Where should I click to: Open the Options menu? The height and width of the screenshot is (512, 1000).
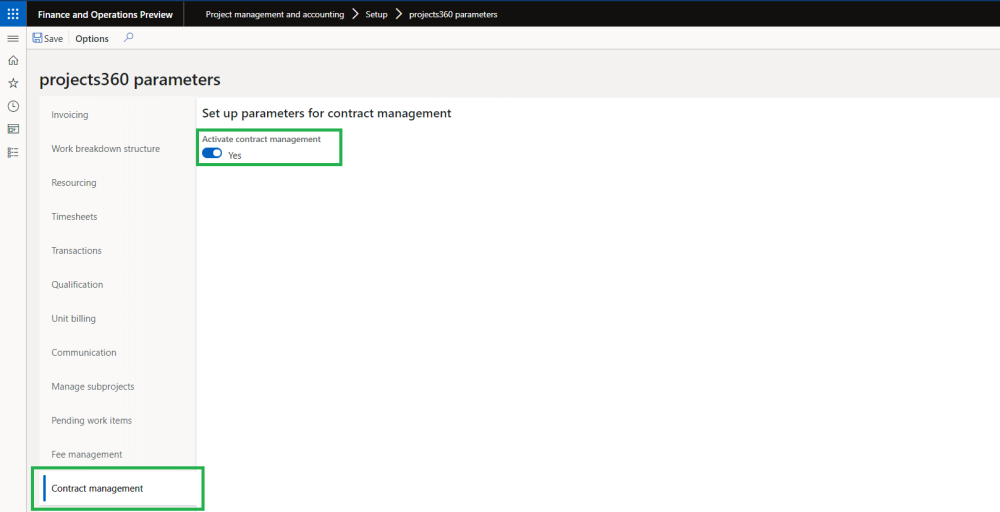[x=92, y=38]
